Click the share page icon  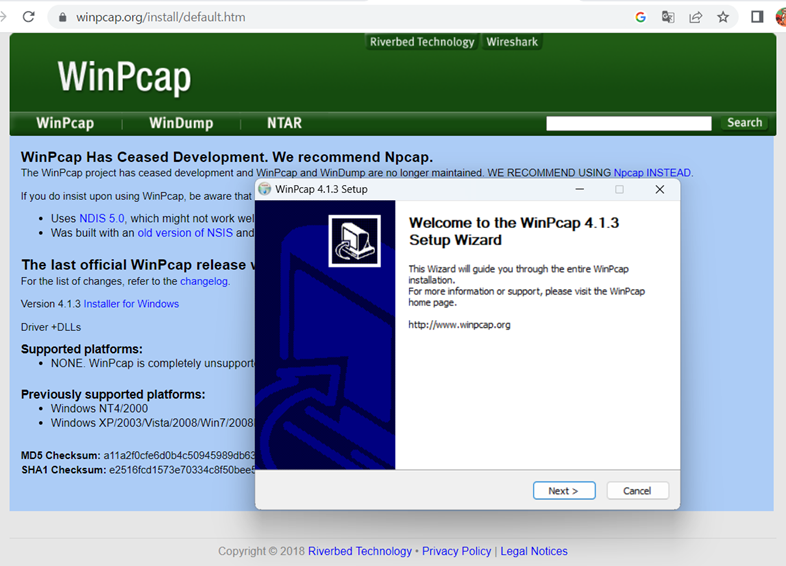695,17
